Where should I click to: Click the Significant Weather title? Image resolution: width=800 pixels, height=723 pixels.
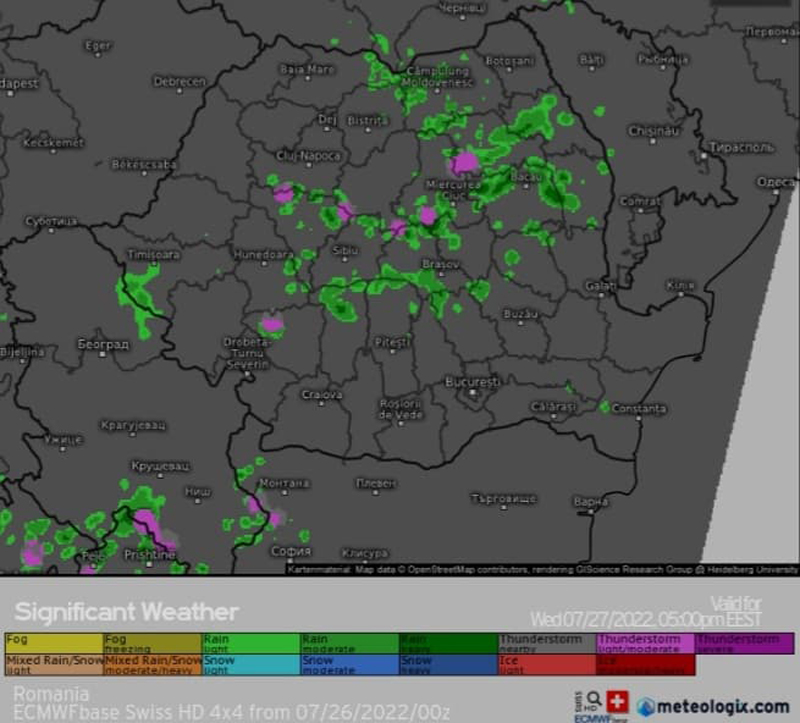pos(126,611)
